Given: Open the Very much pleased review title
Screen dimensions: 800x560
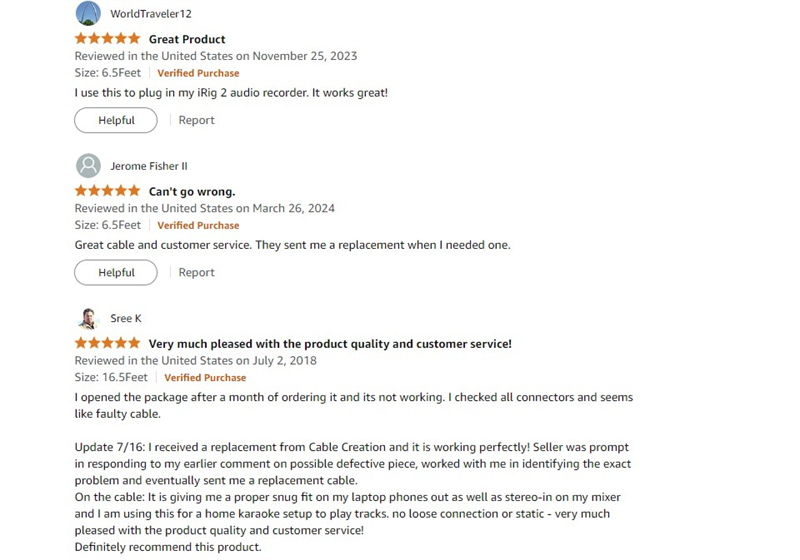Looking at the screenshot, I should coord(330,343).
